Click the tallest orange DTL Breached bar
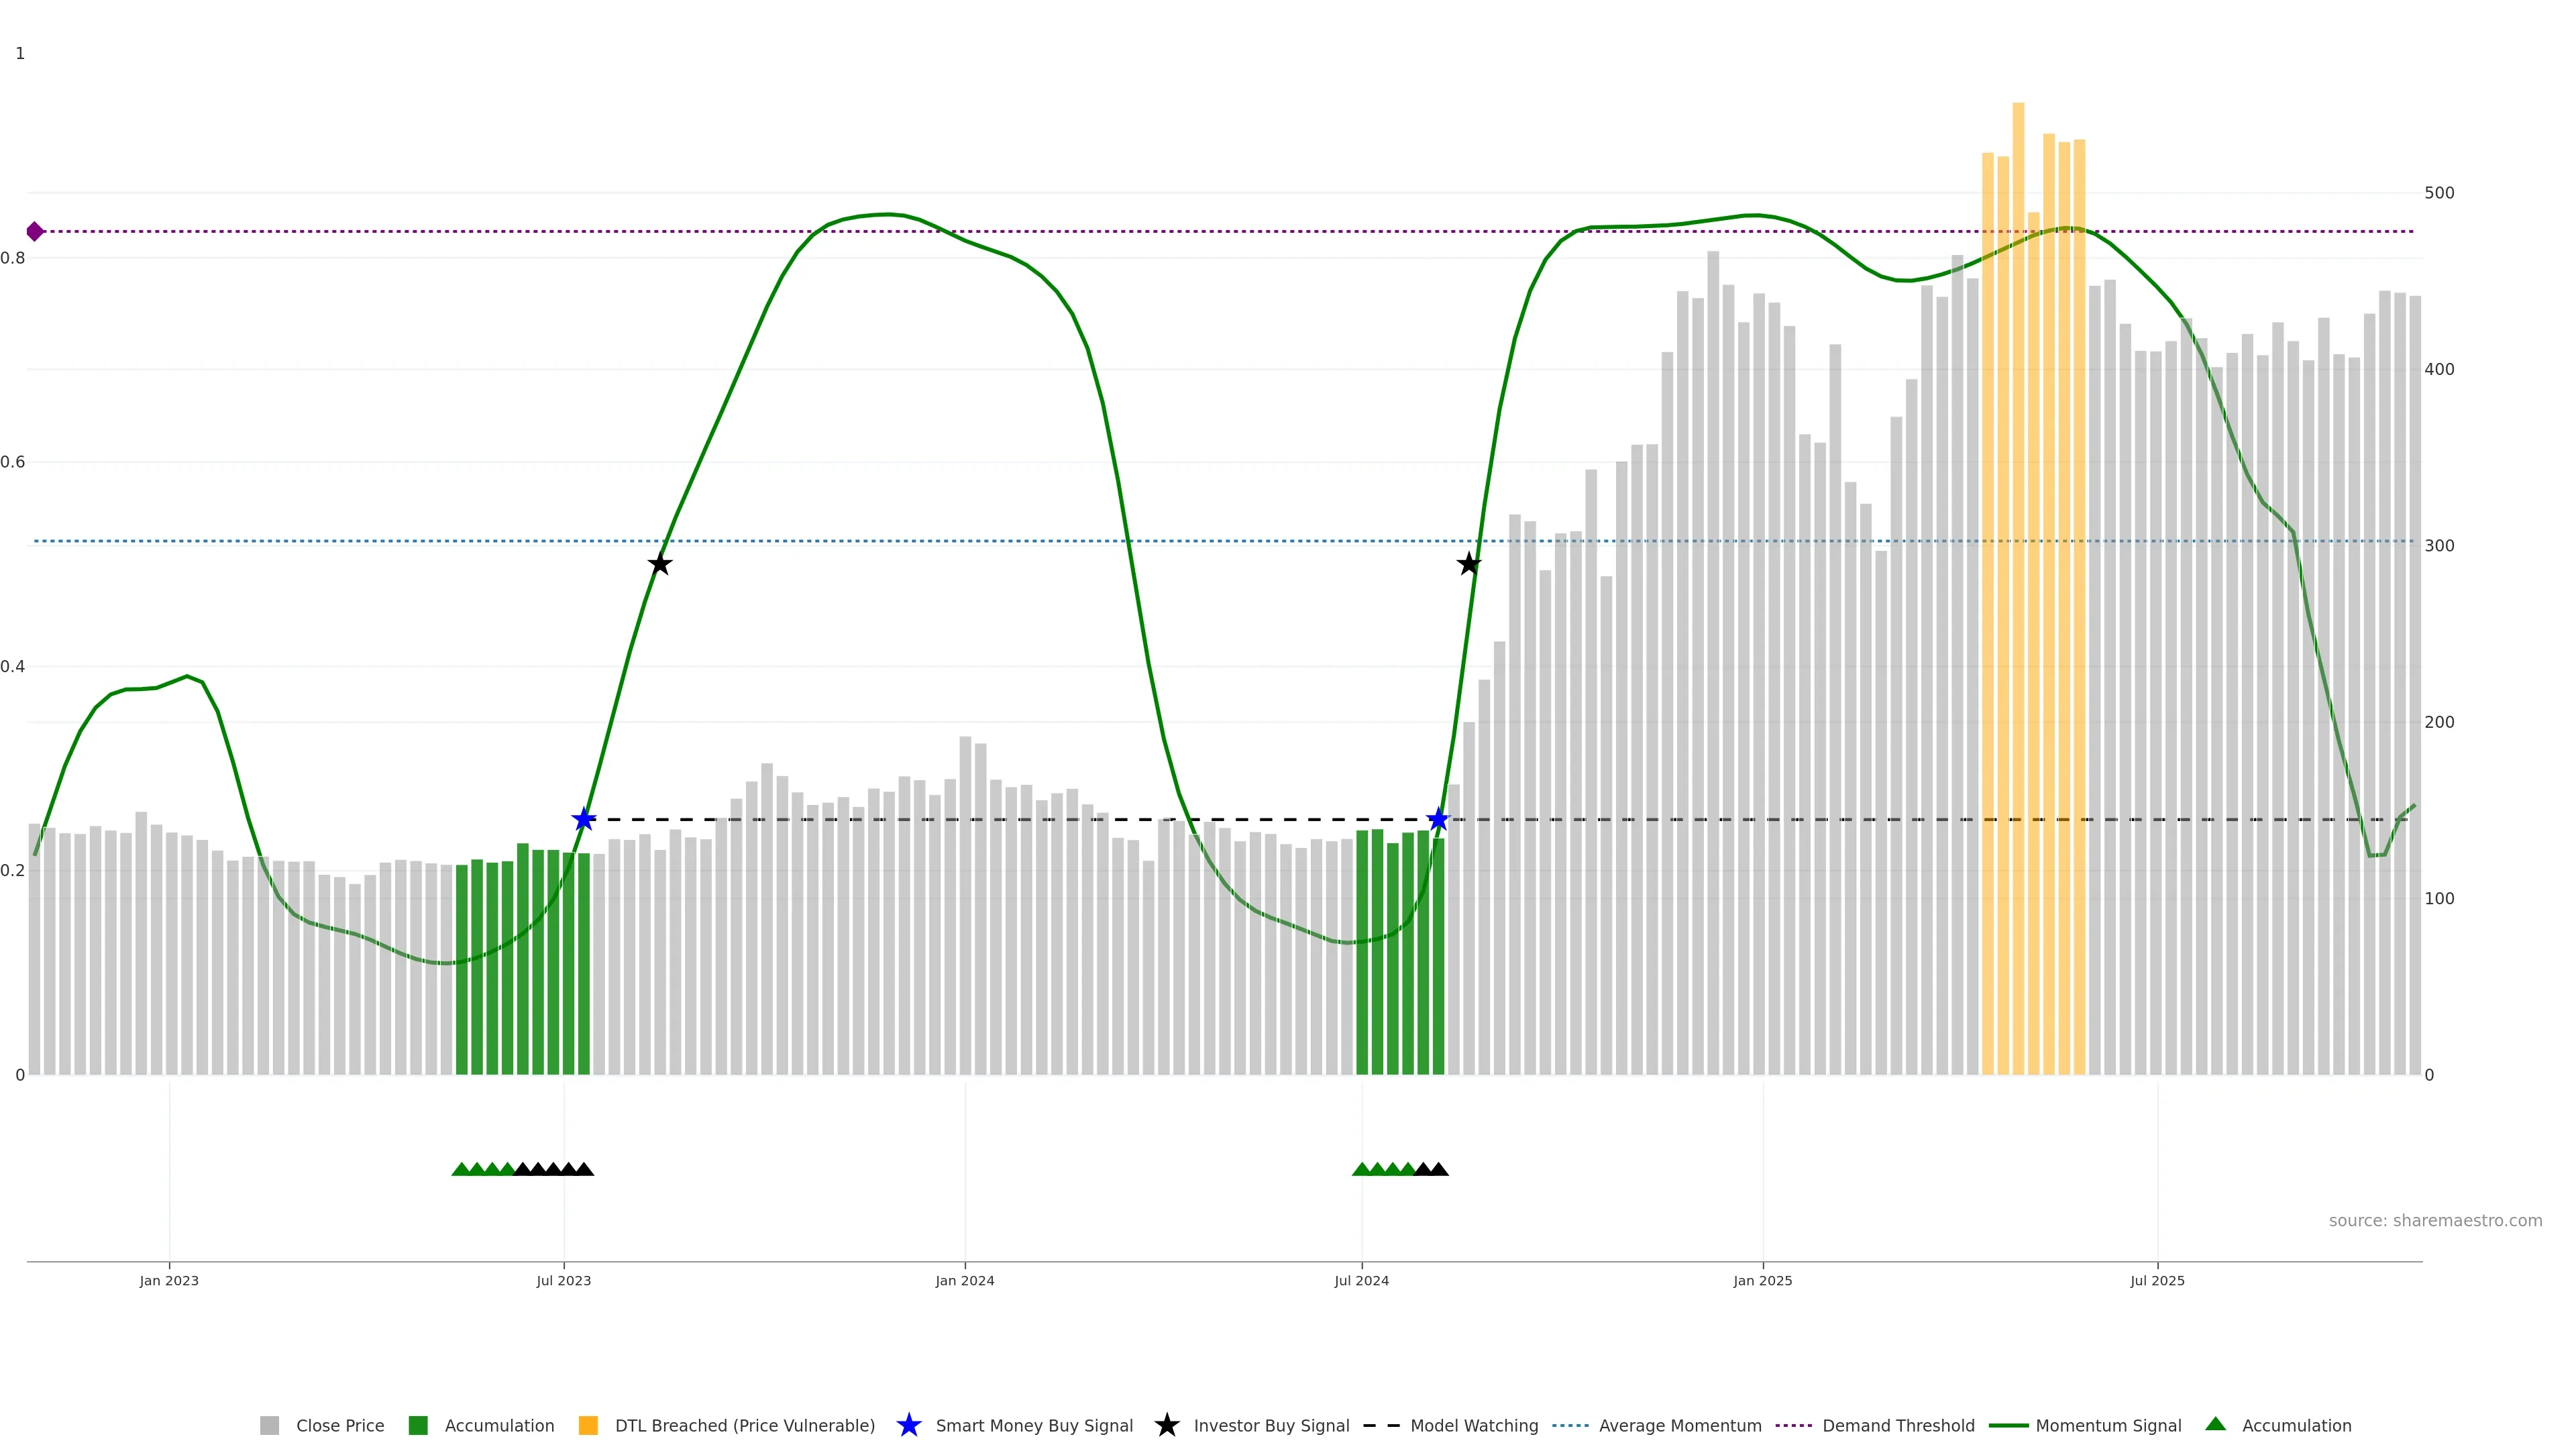 click(2018, 590)
